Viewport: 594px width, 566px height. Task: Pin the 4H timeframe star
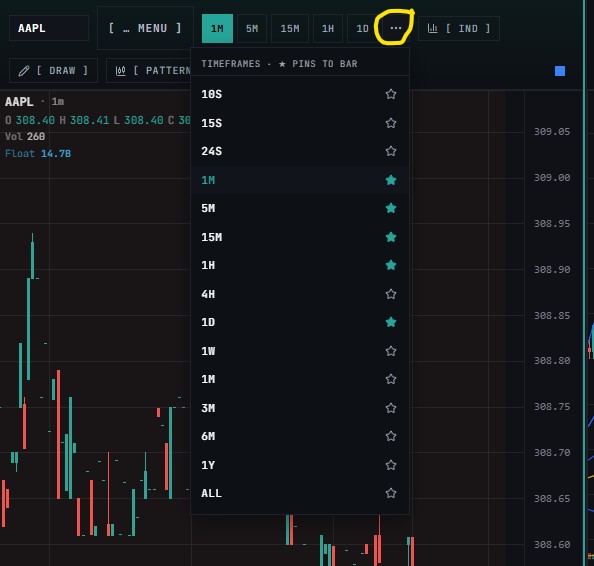[x=391, y=294]
